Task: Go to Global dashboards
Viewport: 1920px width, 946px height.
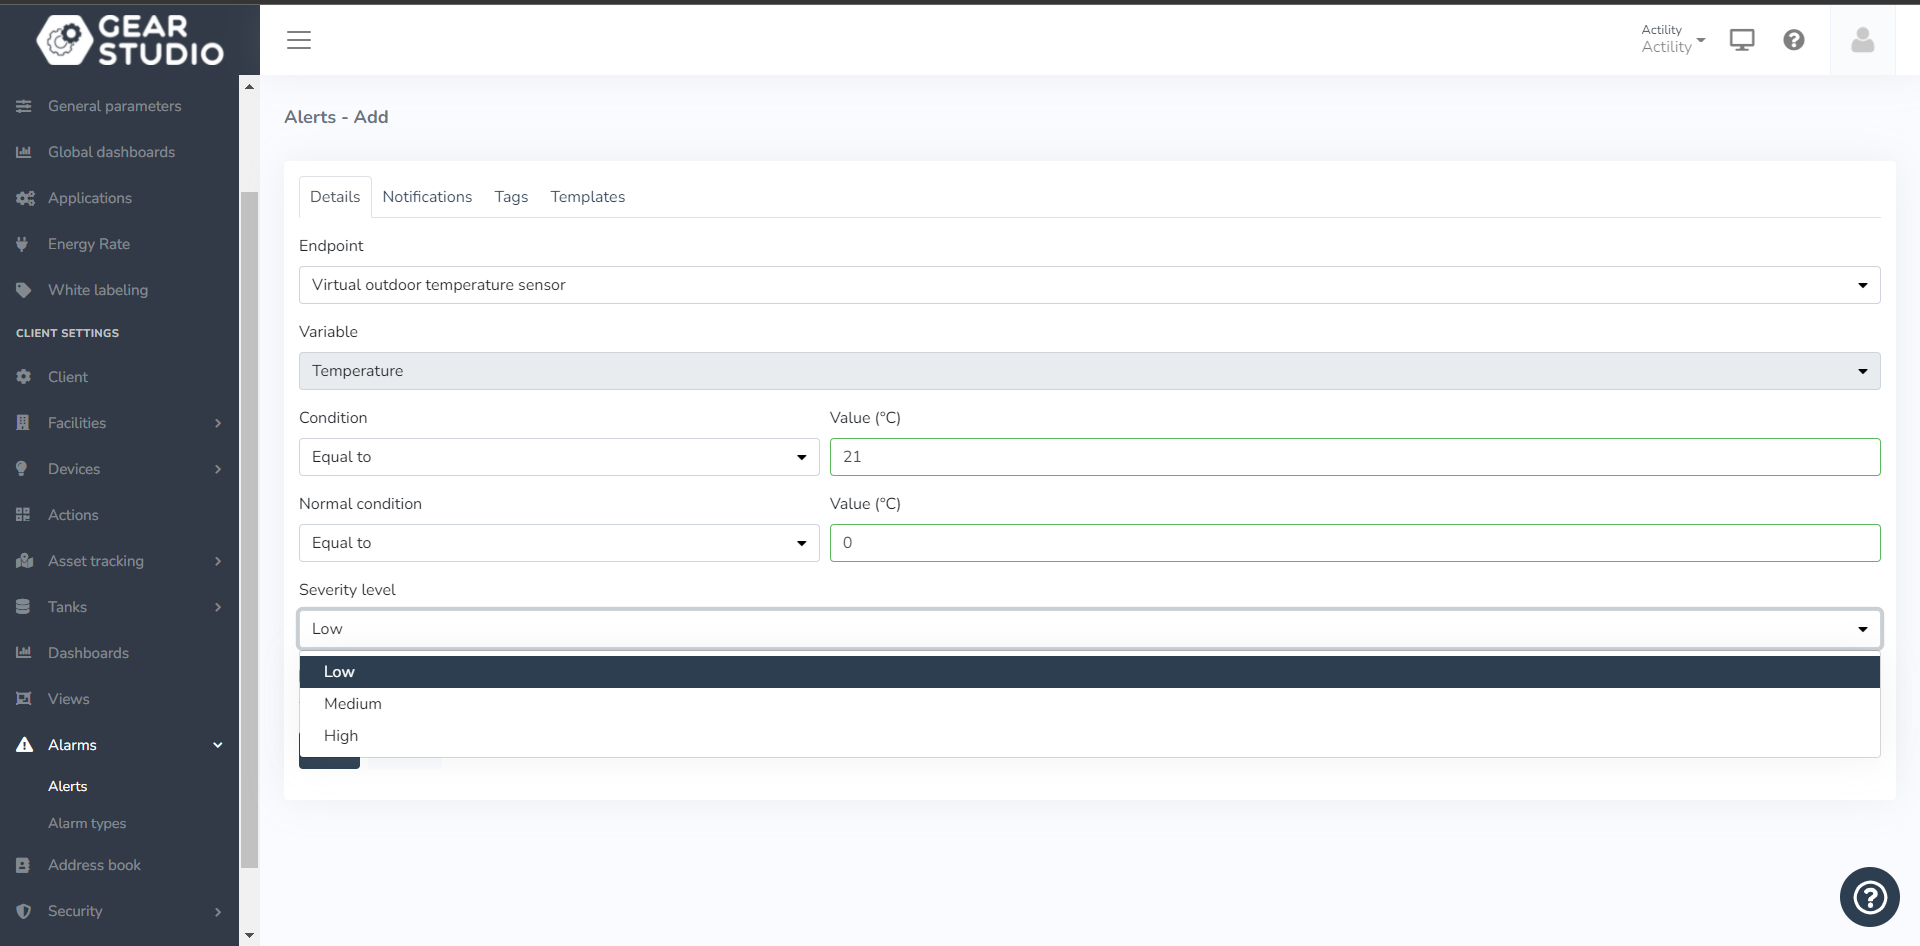Action: pos(111,152)
